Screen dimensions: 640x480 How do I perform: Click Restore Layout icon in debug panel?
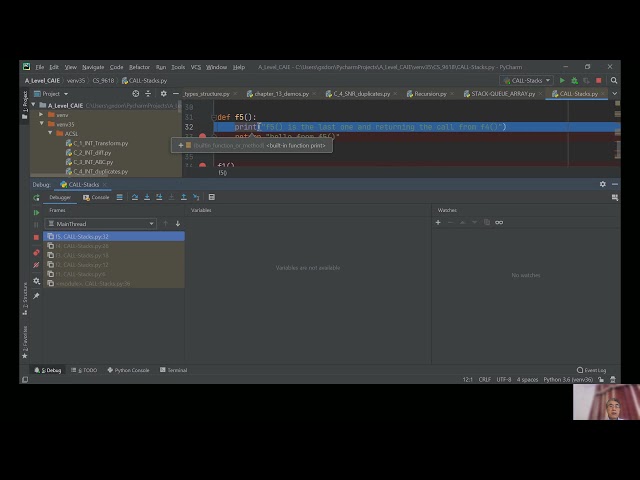615,198
